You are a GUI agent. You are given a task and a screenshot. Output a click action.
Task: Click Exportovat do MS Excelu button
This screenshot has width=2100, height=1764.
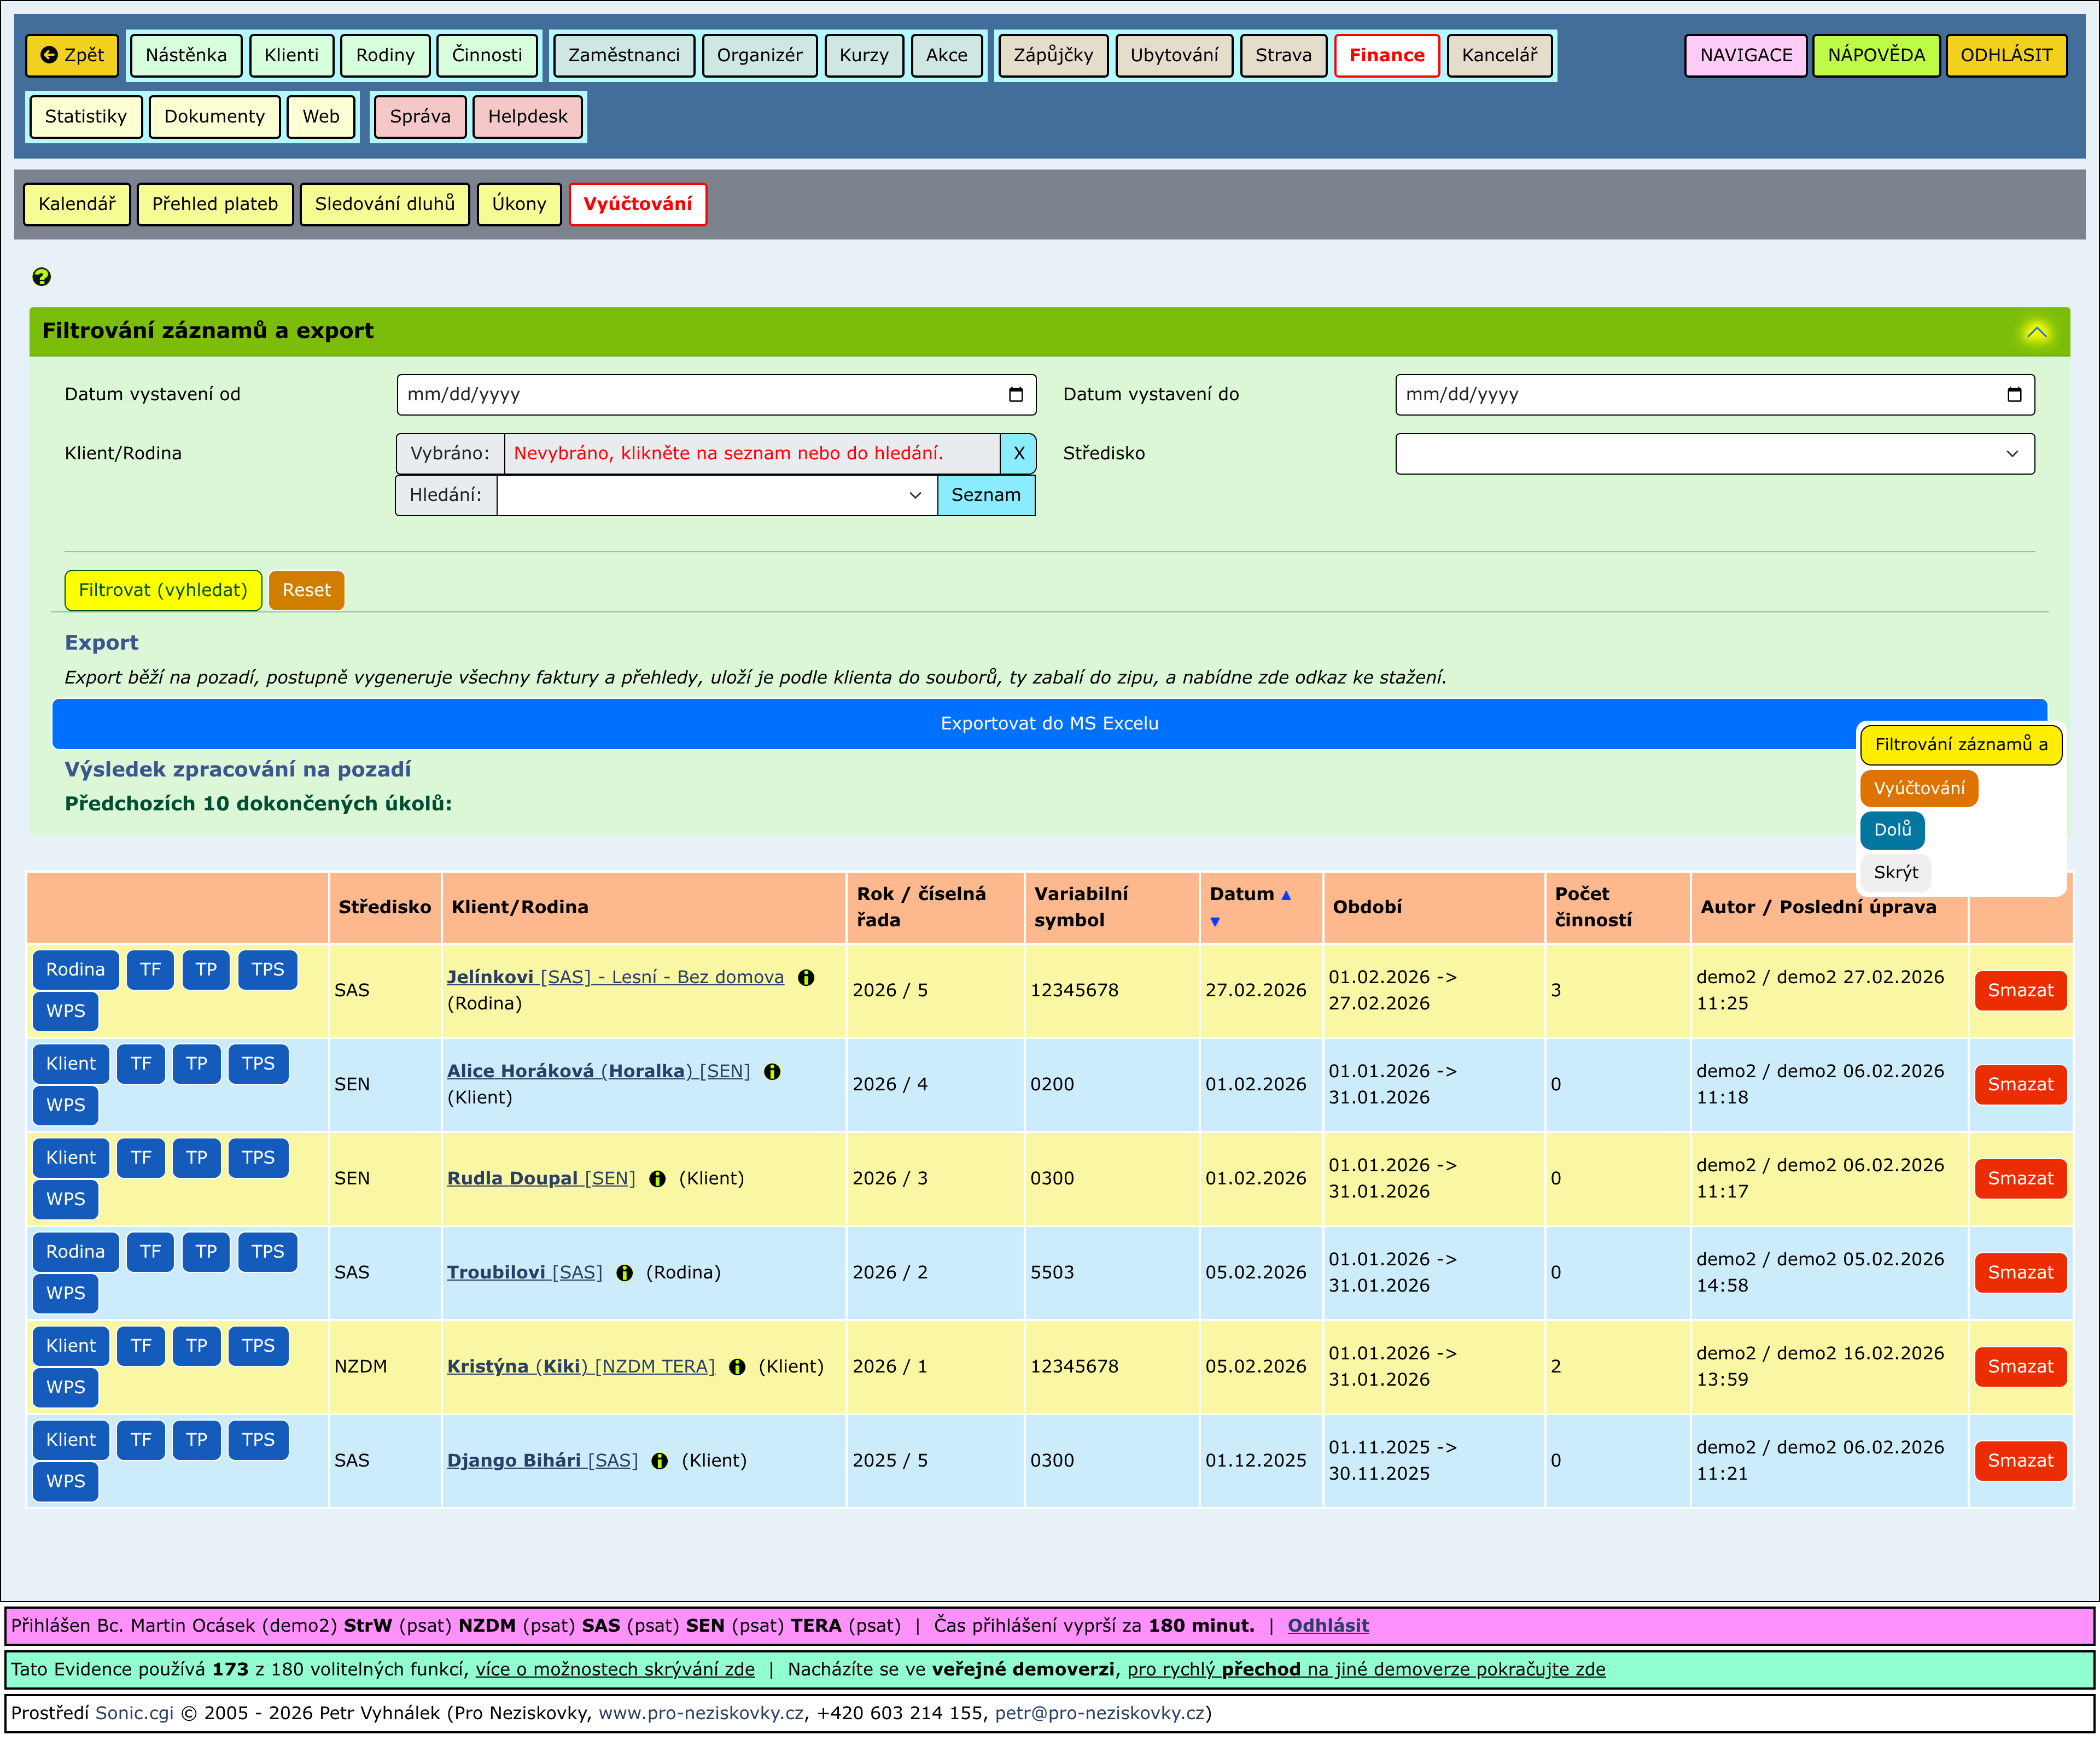(x=1049, y=724)
